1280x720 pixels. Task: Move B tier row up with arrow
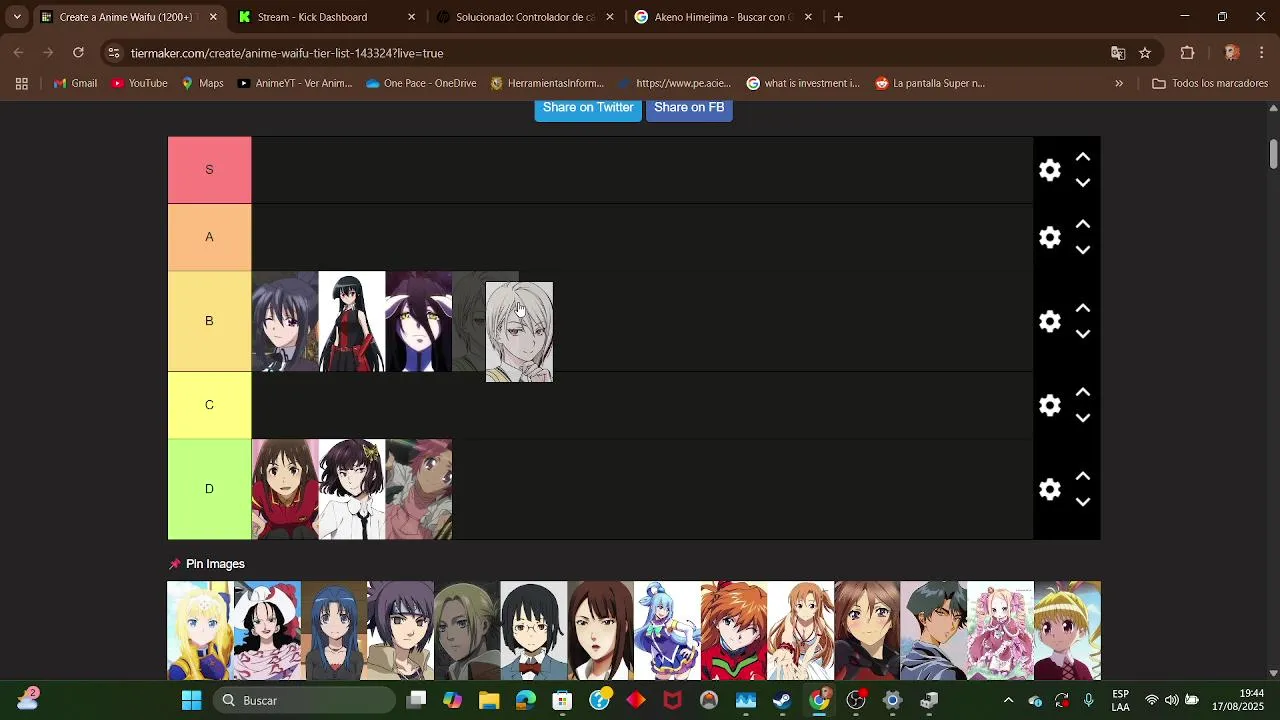(1083, 308)
